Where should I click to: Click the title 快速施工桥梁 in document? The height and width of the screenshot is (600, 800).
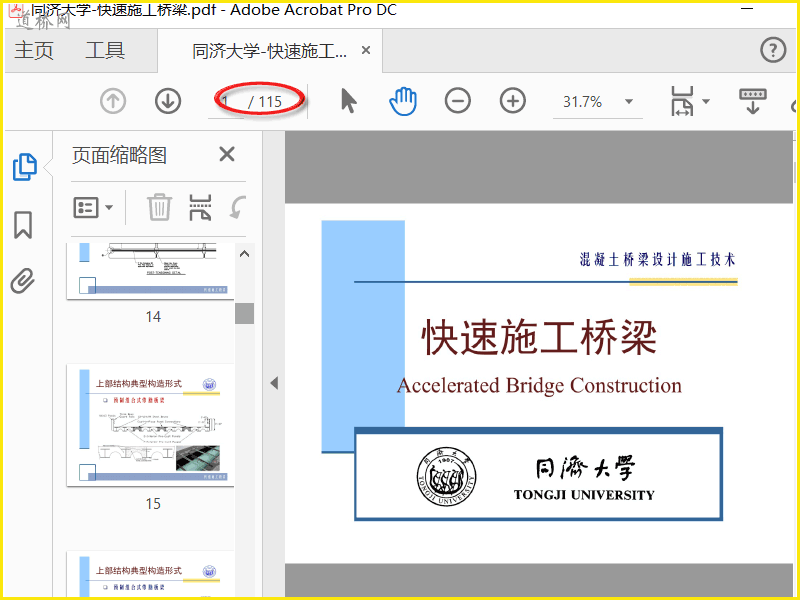[x=539, y=337]
